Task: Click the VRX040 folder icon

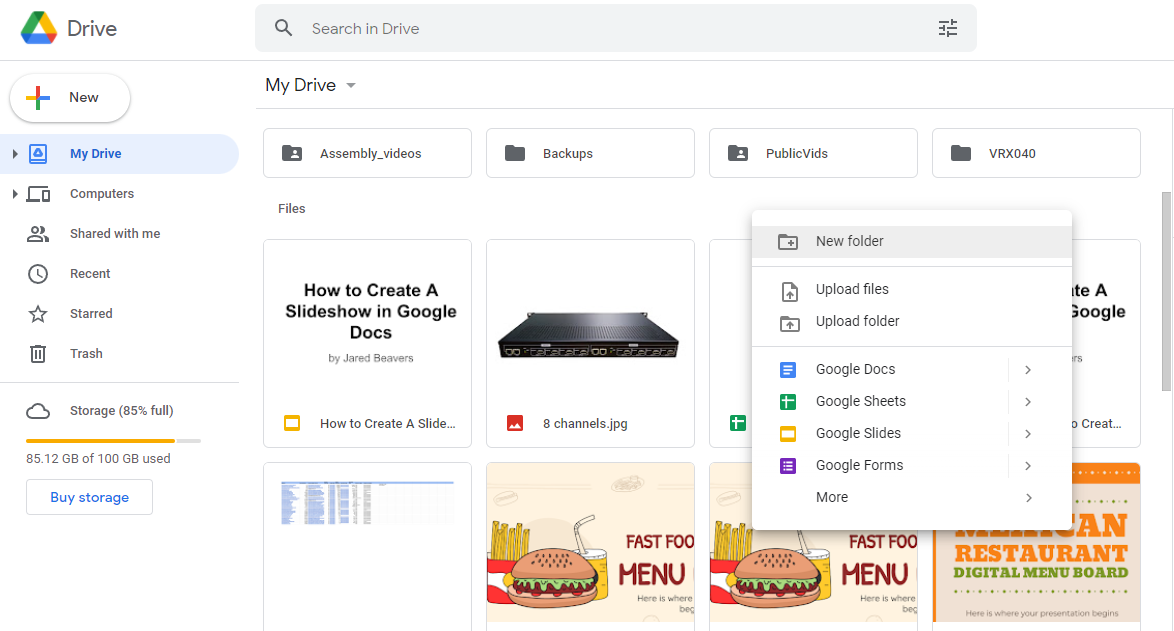Action: 961,153
